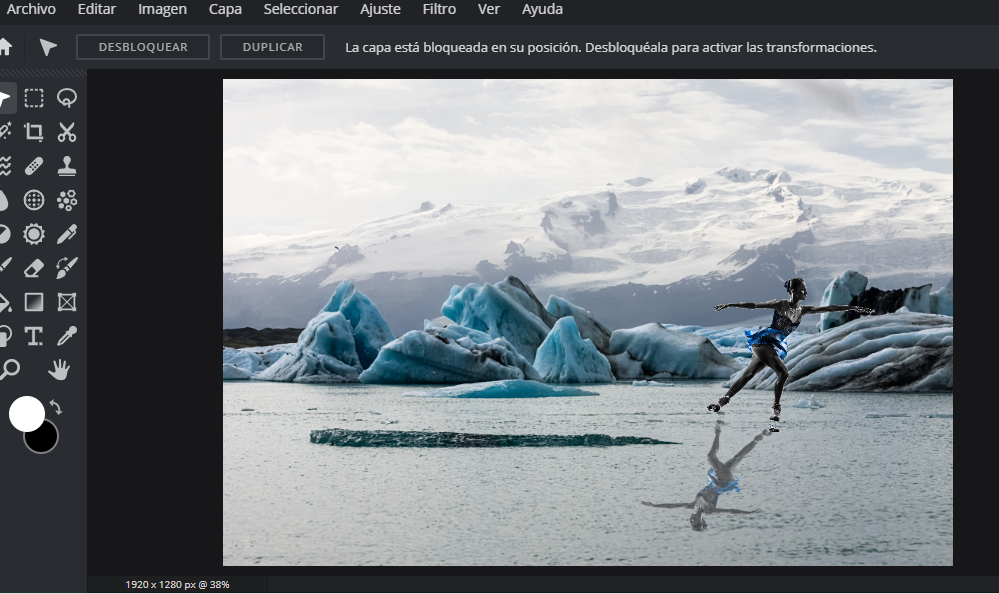Pick the Crop tool
Viewport: 999px width, 594px height.
tap(34, 132)
